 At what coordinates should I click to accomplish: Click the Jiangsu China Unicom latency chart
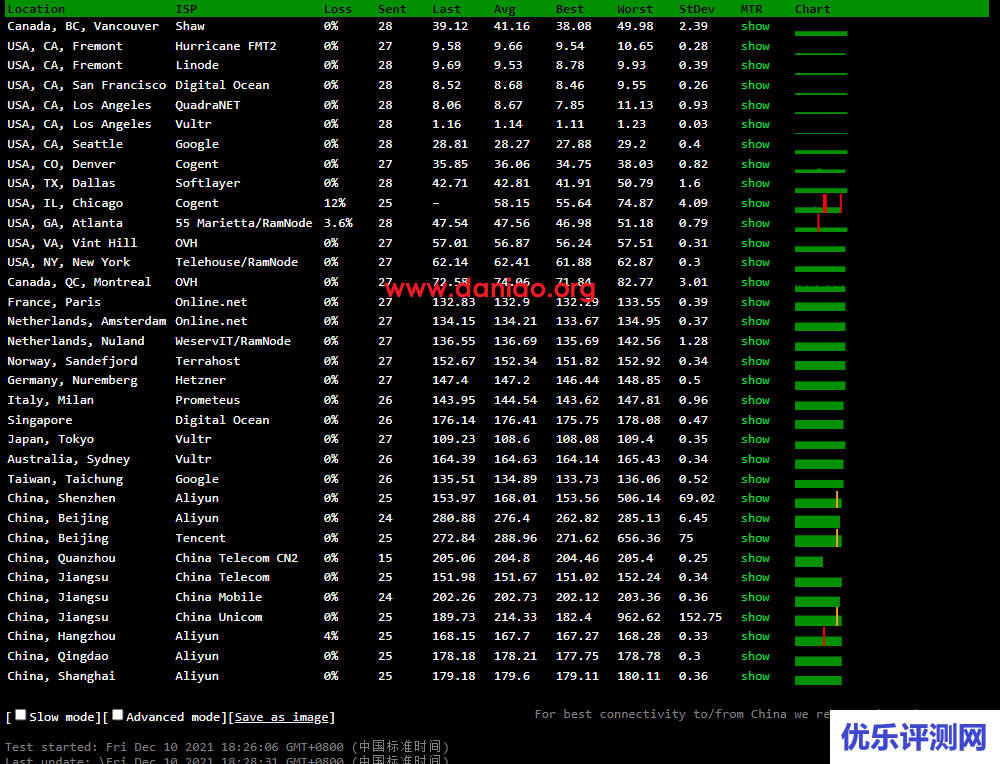pos(818,617)
